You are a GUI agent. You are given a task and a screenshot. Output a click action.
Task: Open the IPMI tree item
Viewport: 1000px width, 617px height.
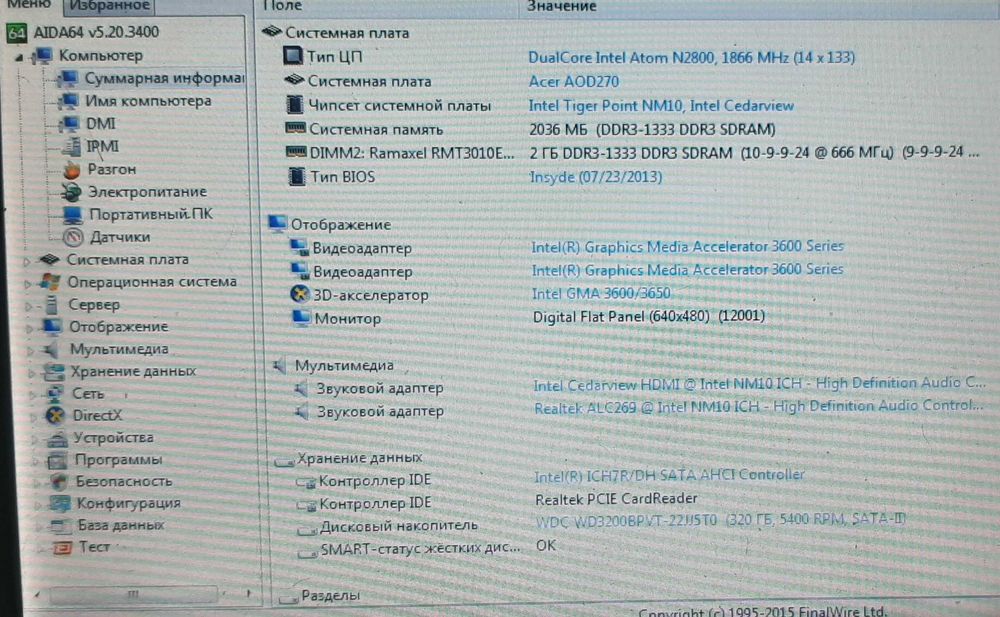tap(102, 147)
